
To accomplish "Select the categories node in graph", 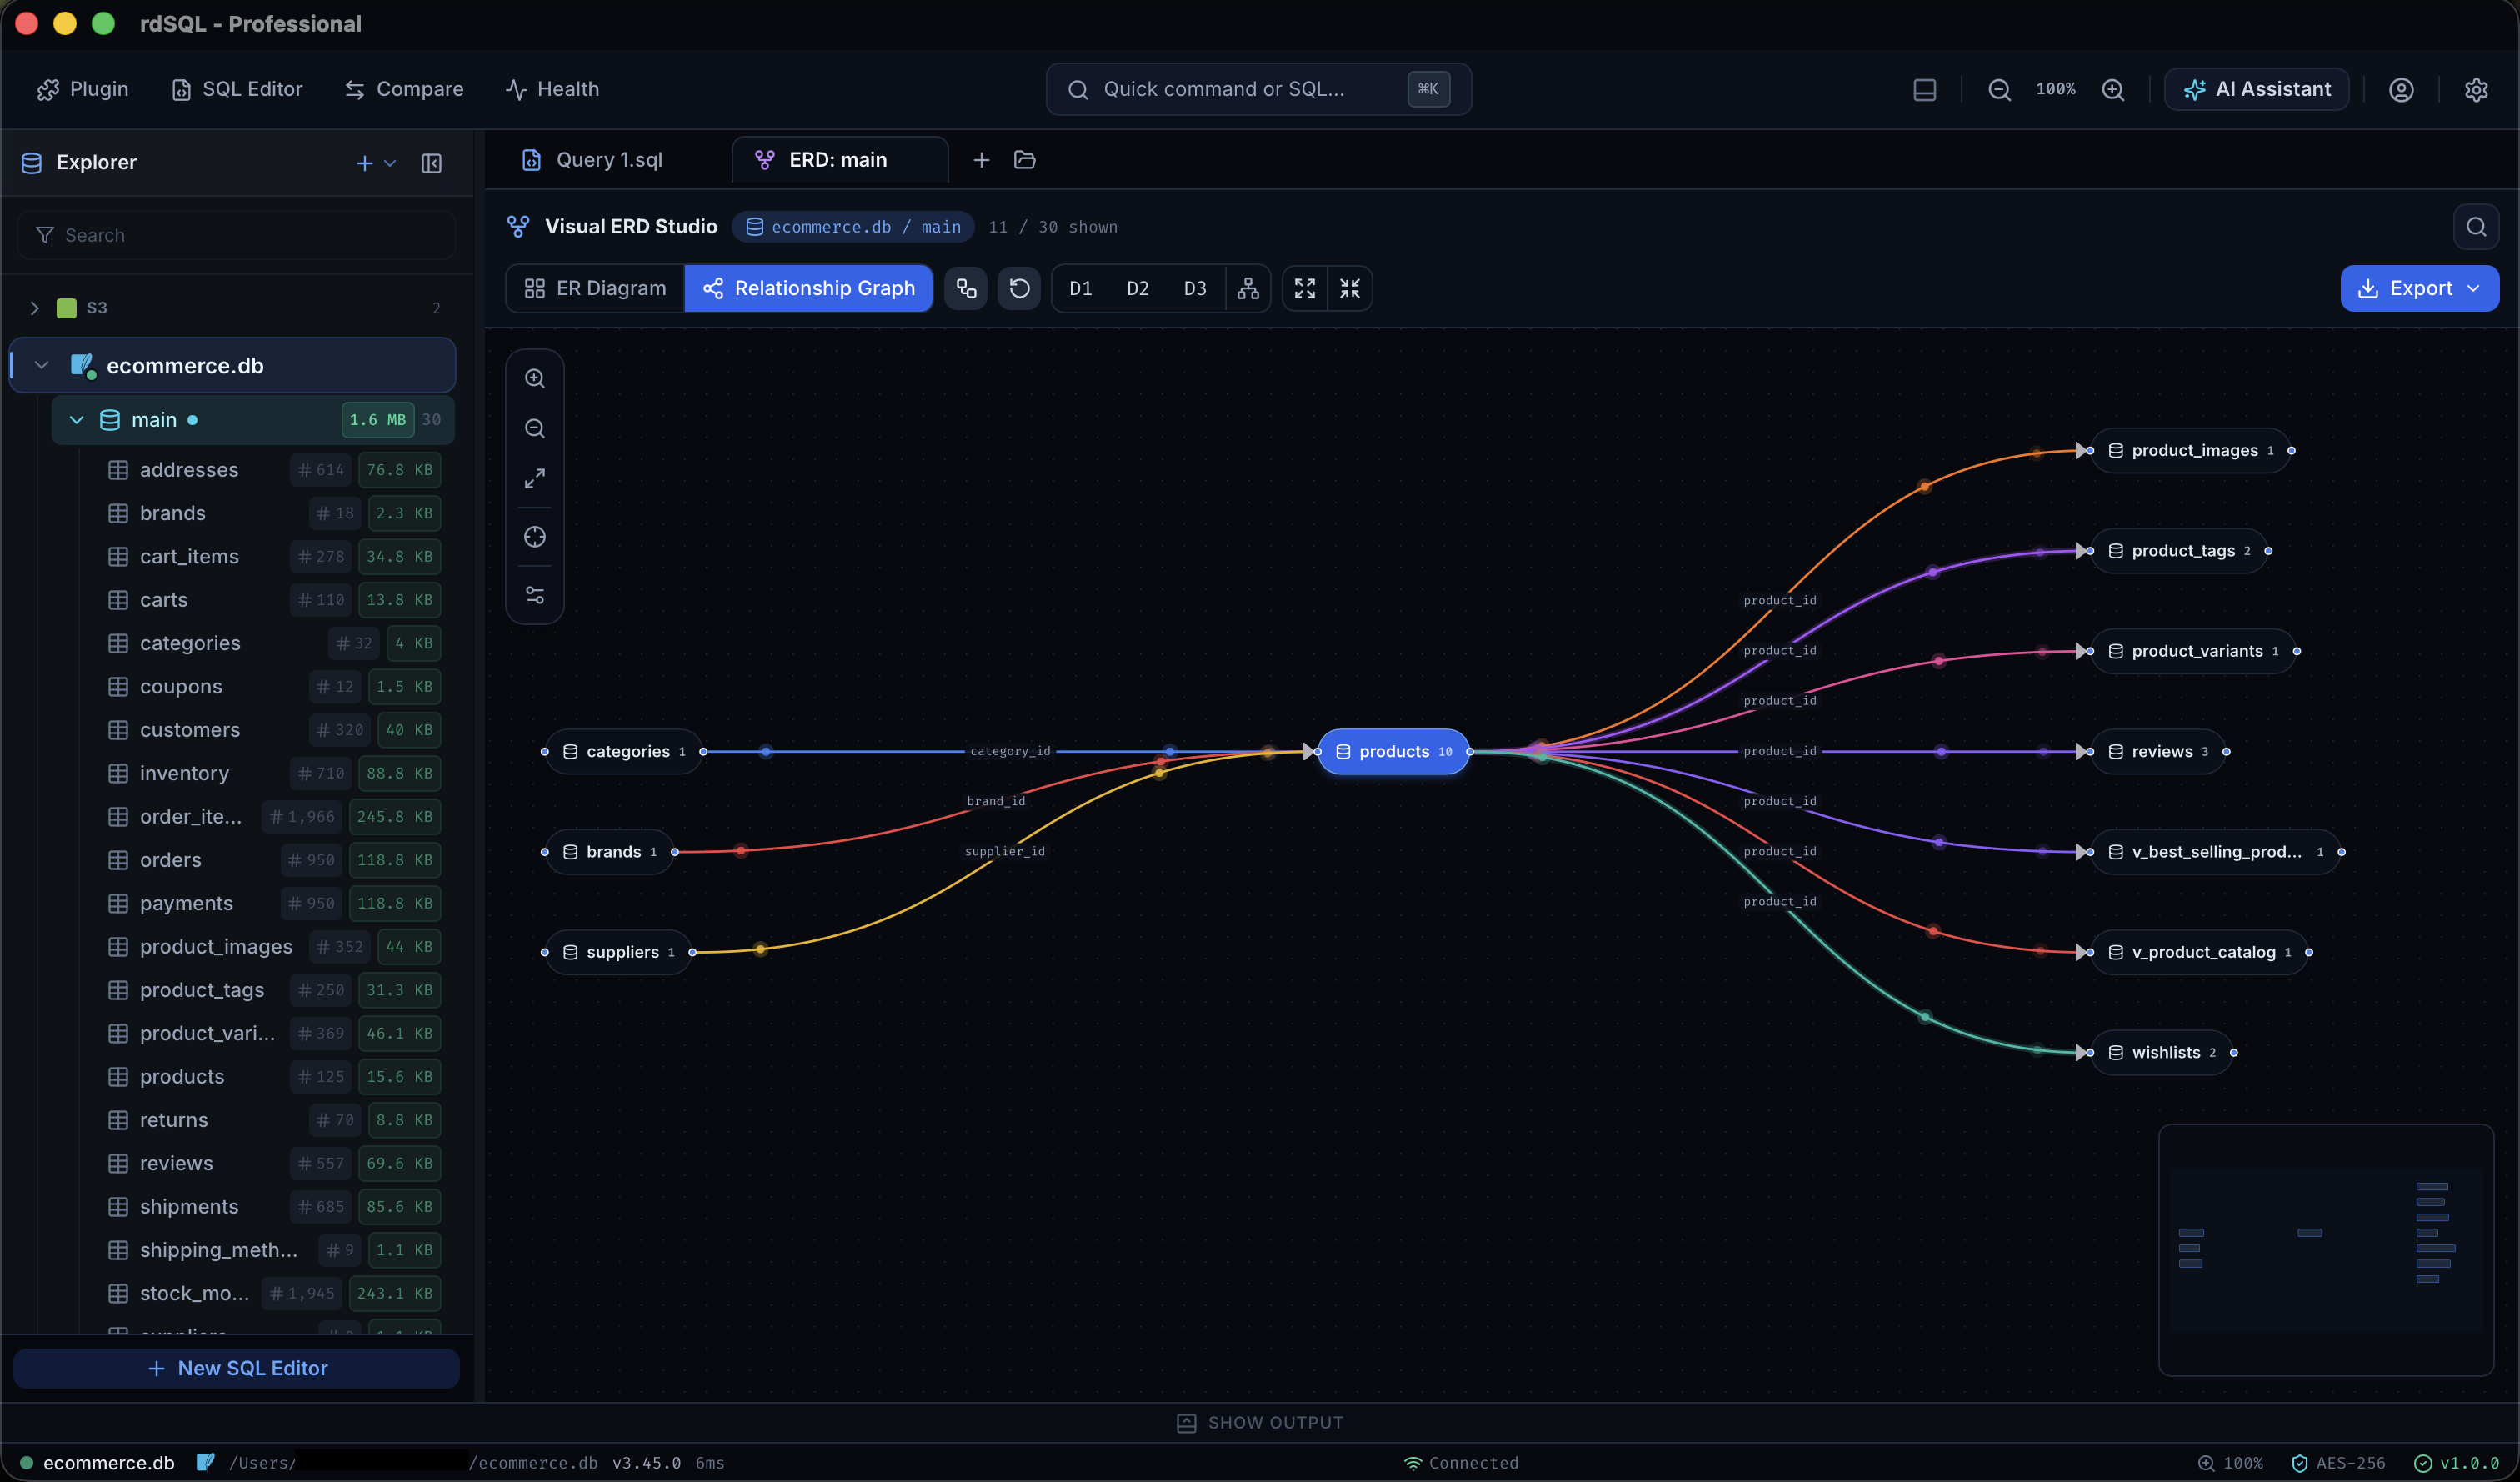I will point(624,751).
